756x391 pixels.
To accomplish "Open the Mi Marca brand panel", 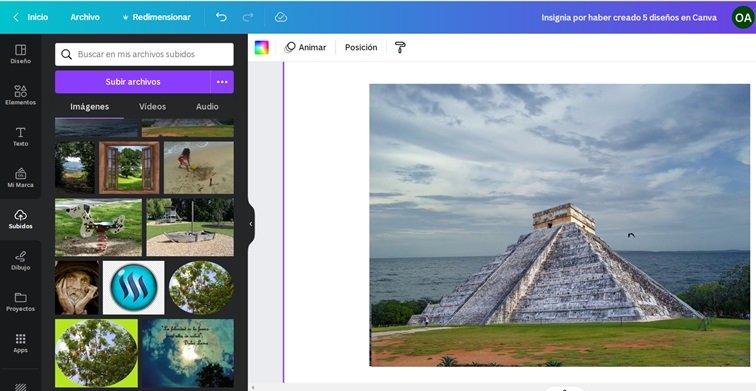I will pos(20,177).
